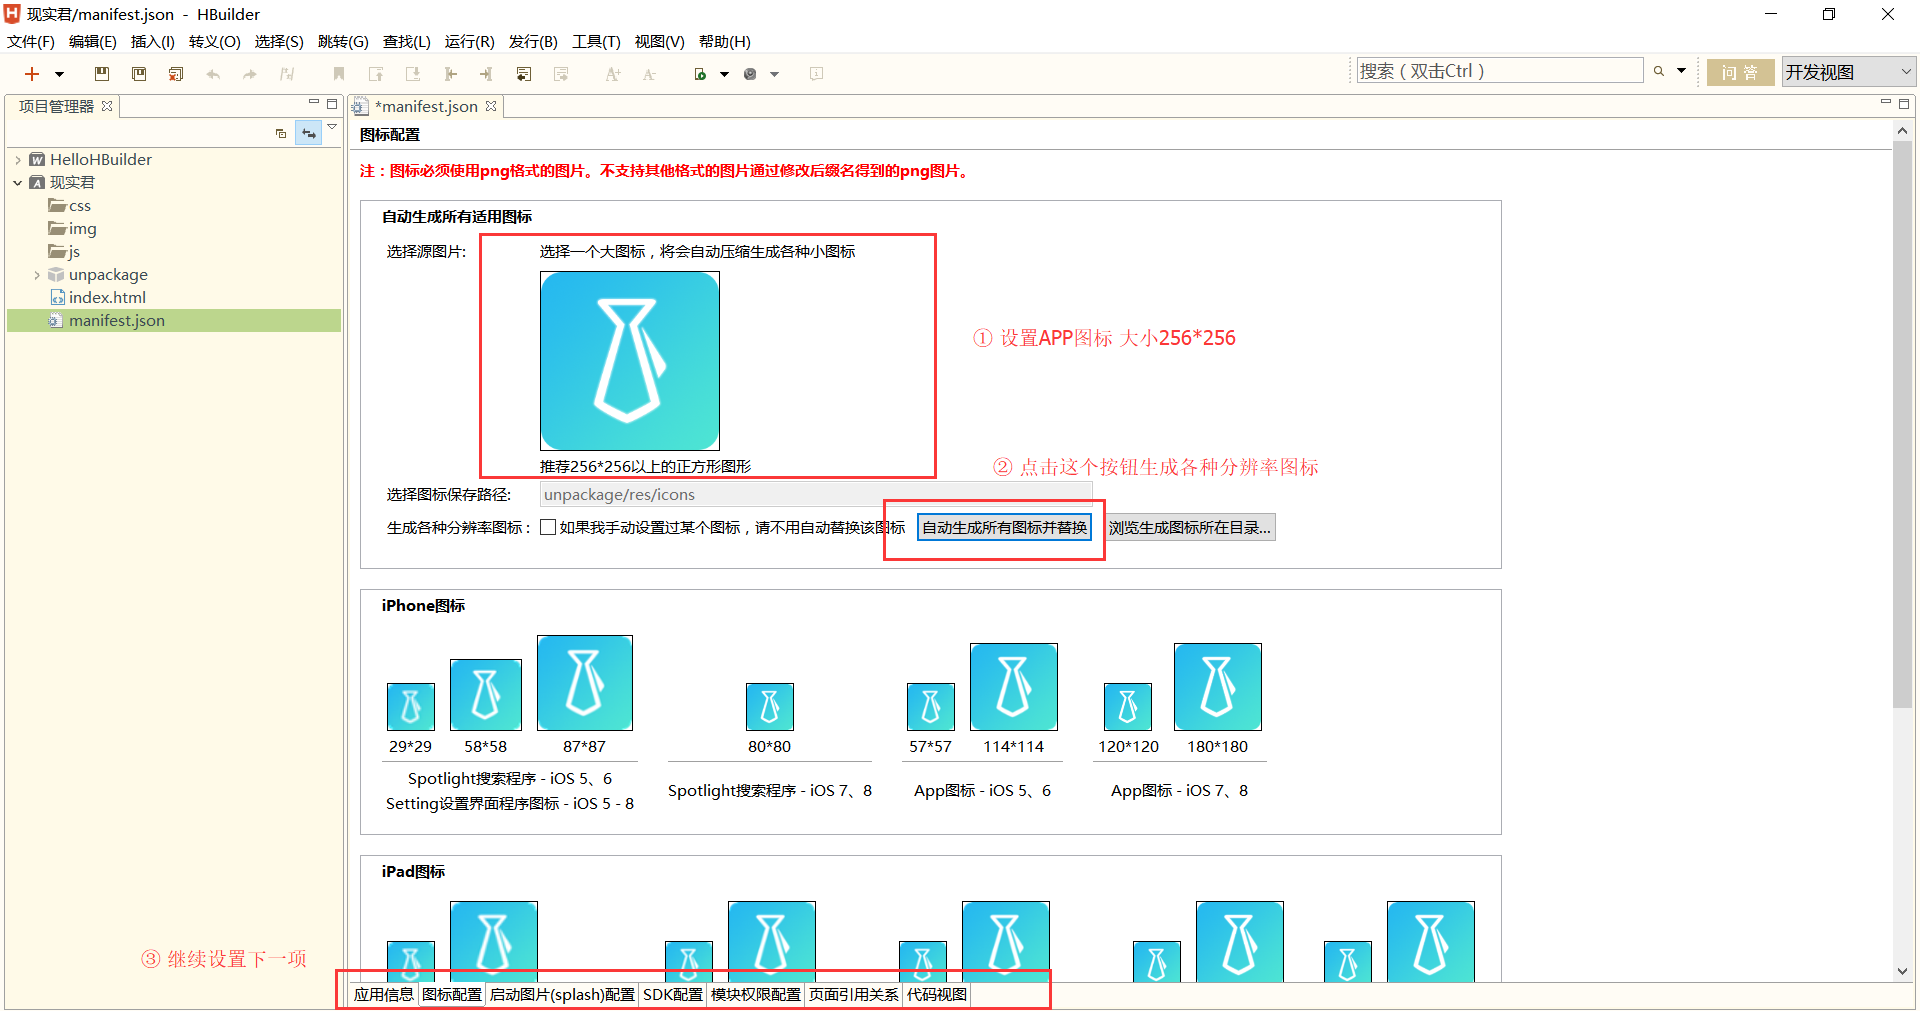Viewport: 1920px width, 1011px height.
Task: Click the left-pointing outdent arrow icon
Action: tap(450, 74)
